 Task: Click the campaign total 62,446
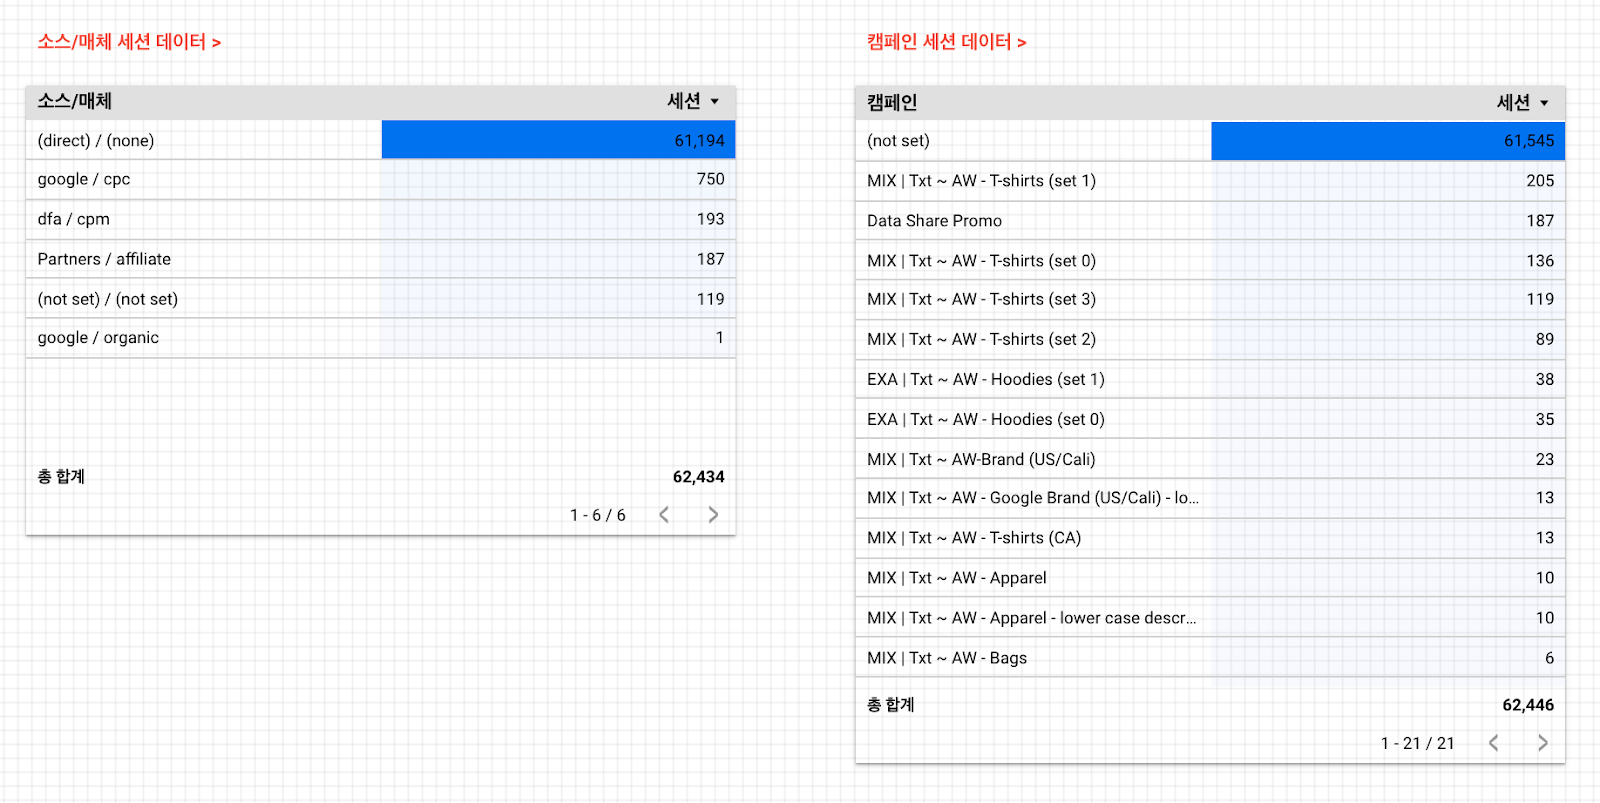[x=1528, y=705]
